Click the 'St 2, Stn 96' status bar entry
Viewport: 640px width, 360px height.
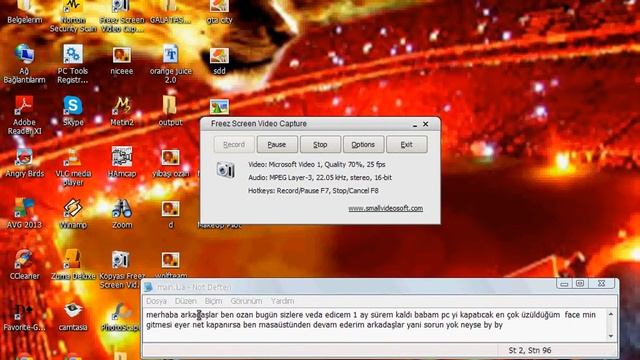[530, 350]
